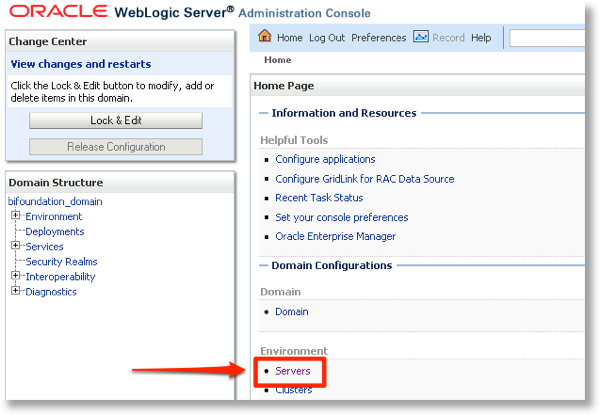Open the Help menu item
600x415 pixels.
[481, 38]
